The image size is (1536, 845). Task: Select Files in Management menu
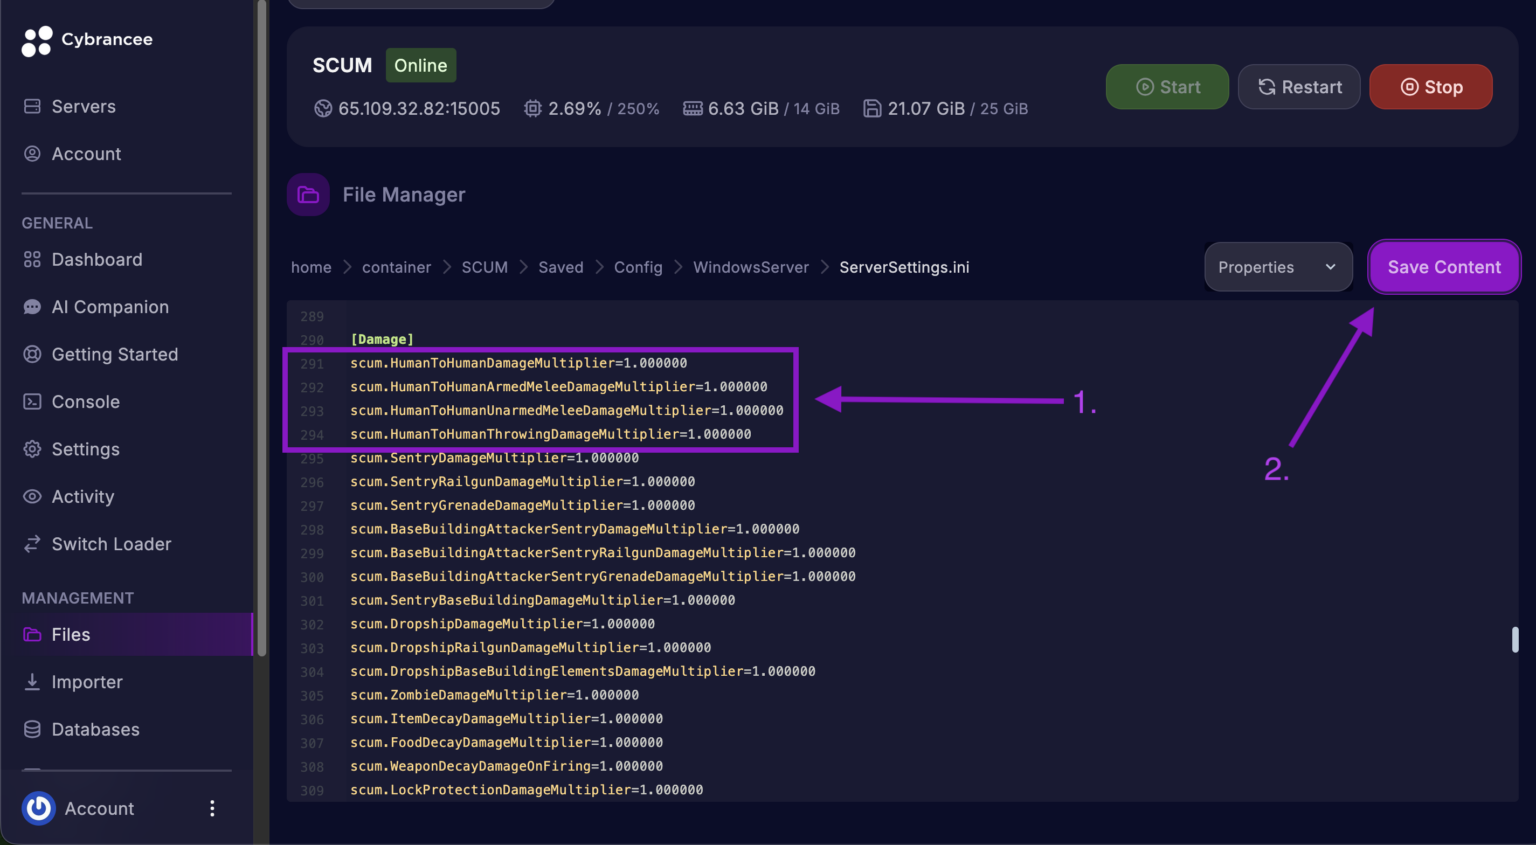(x=71, y=635)
